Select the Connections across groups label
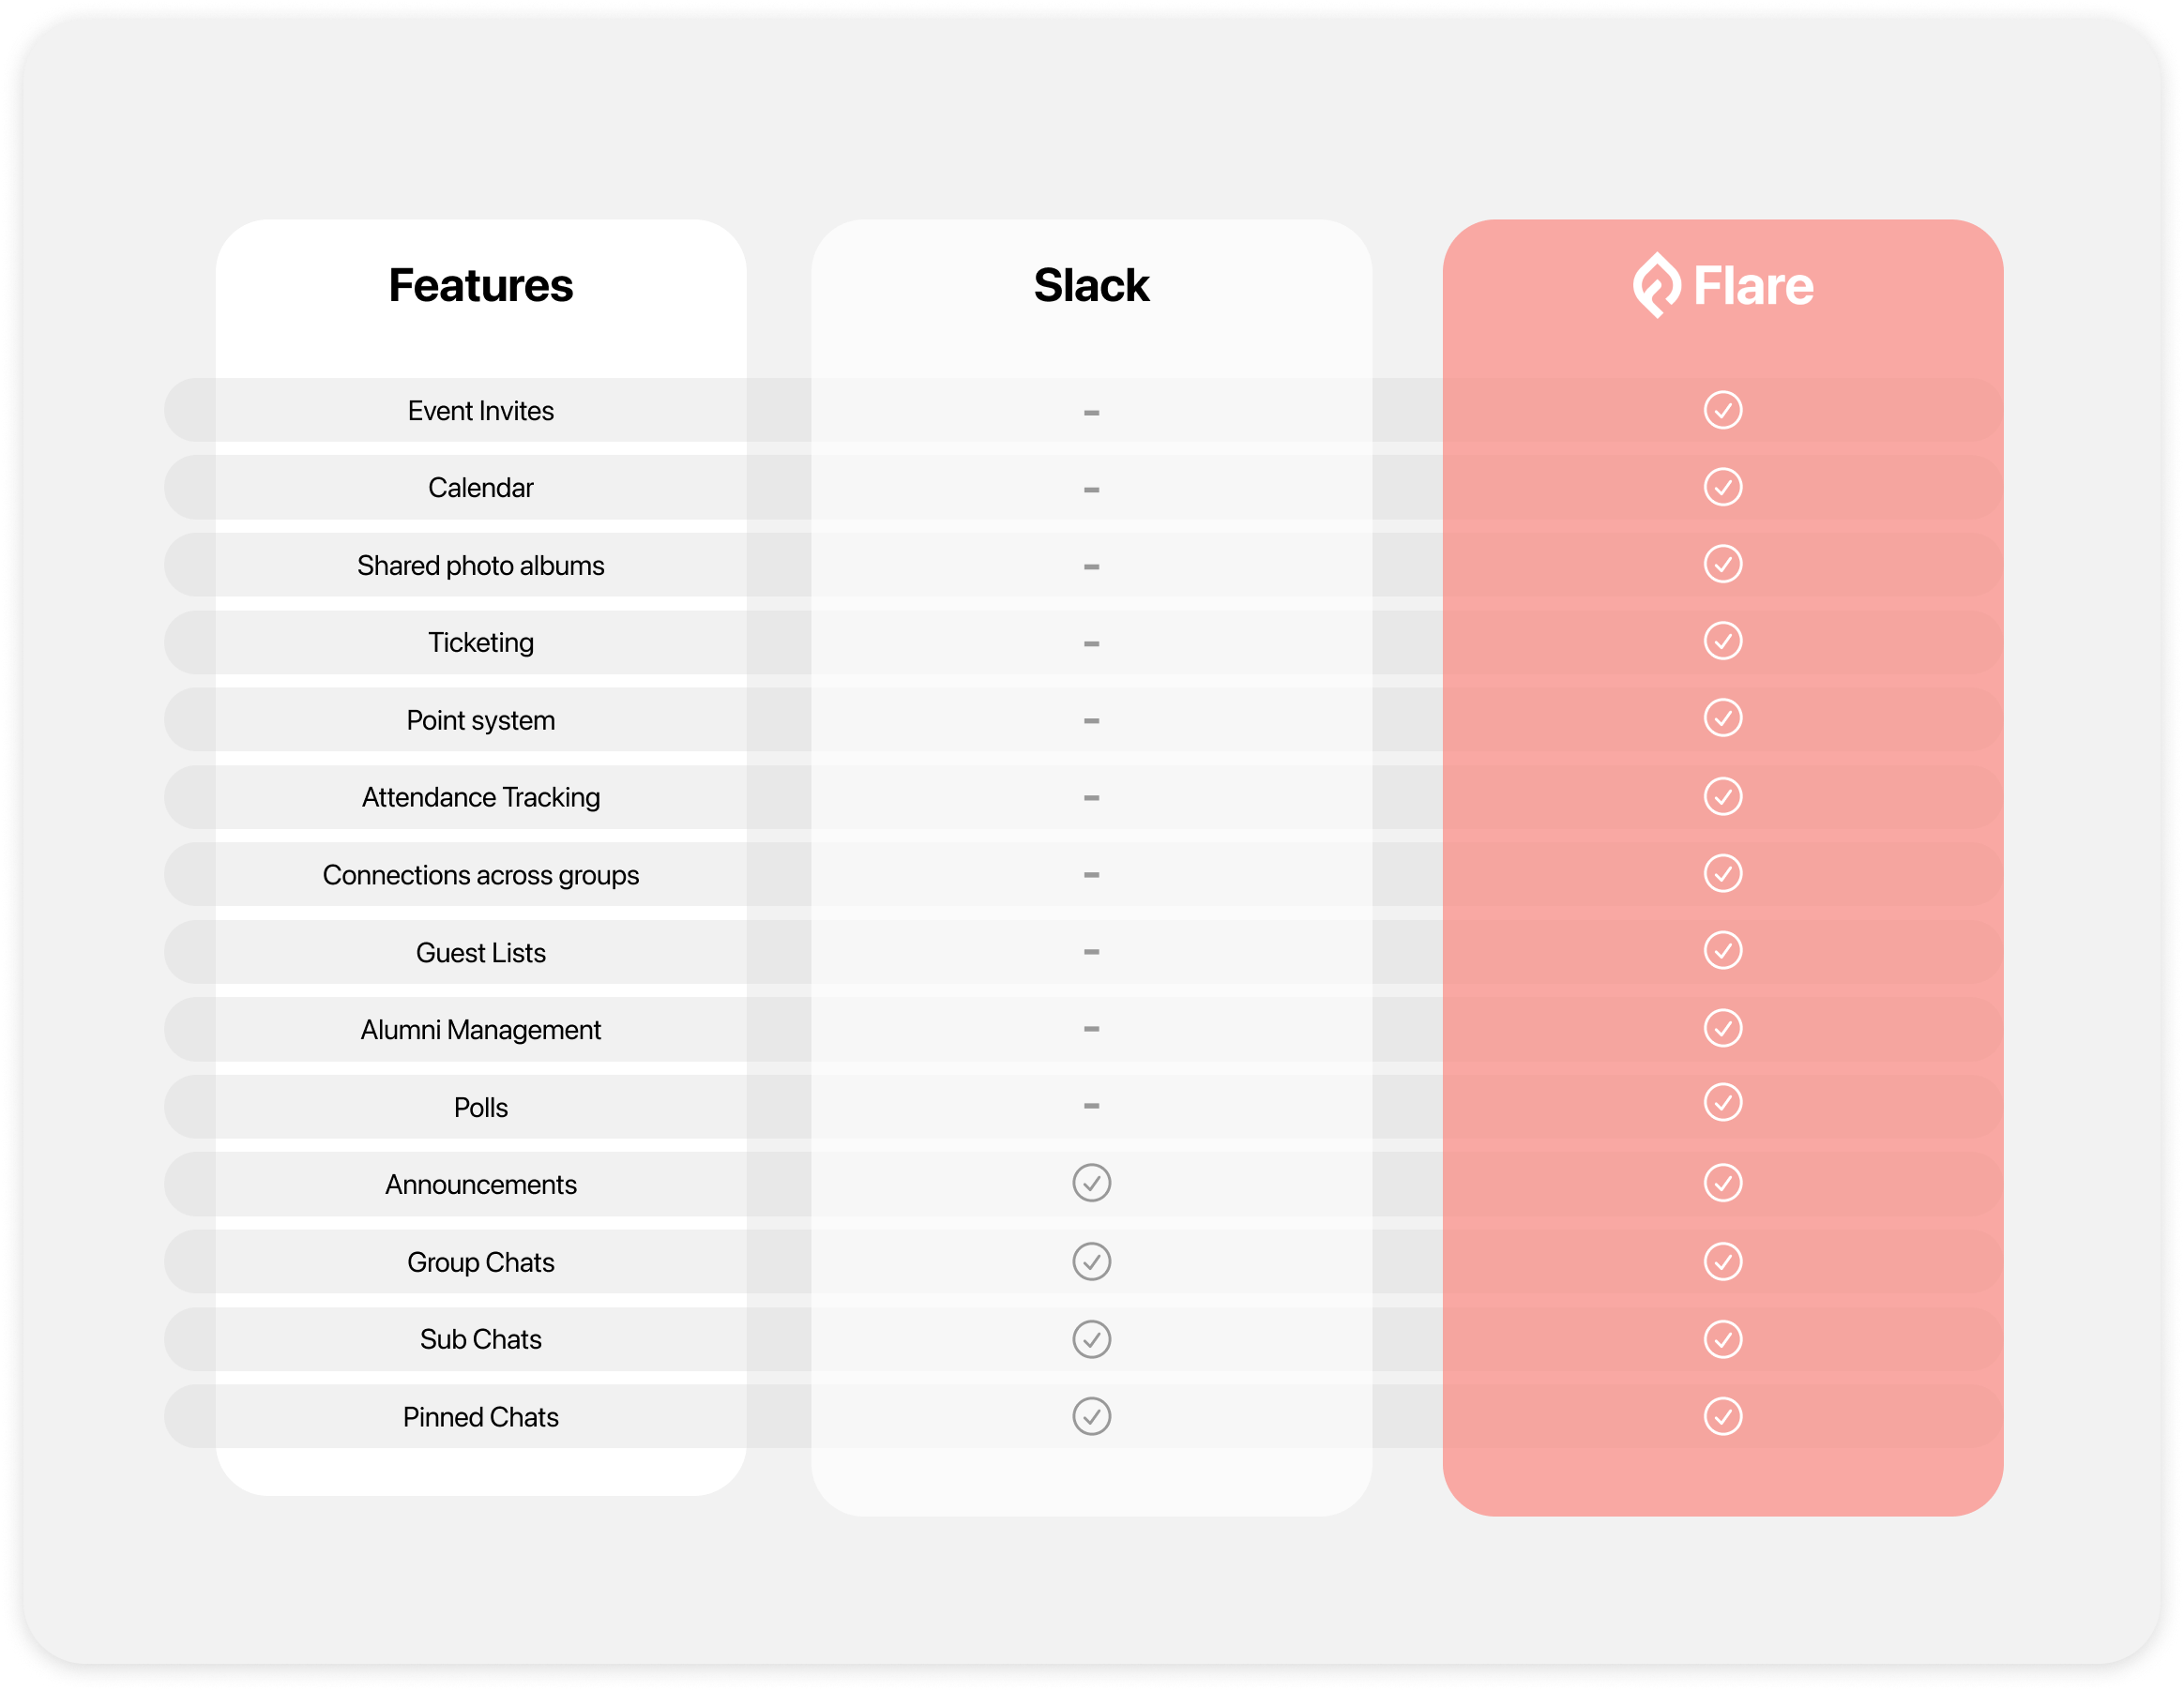Image resolution: width=2184 pixels, height=1691 pixels. click(x=481, y=875)
